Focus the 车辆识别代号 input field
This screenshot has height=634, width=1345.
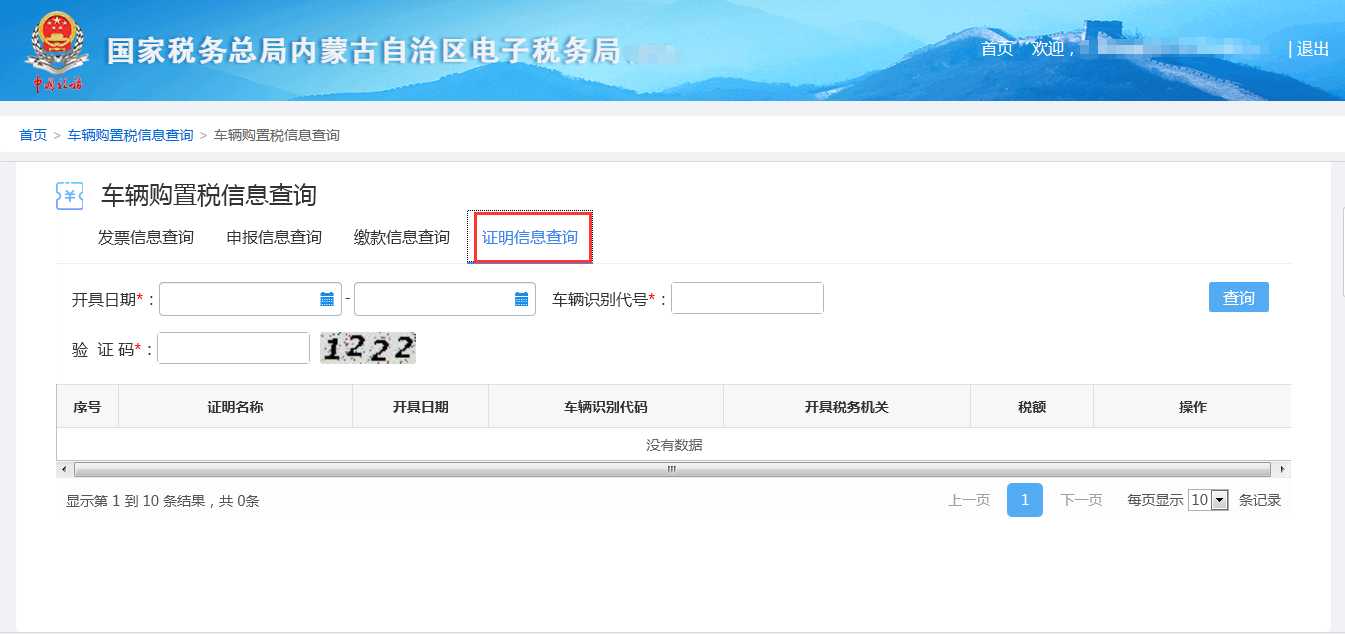(x=747, y=298)
